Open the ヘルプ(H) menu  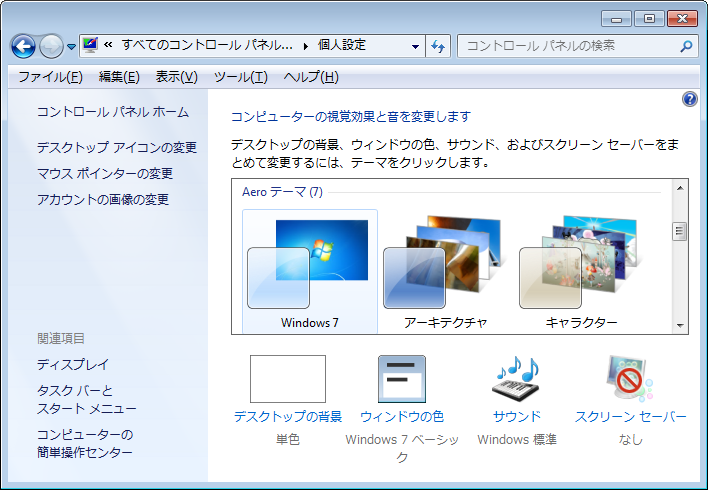311,77
